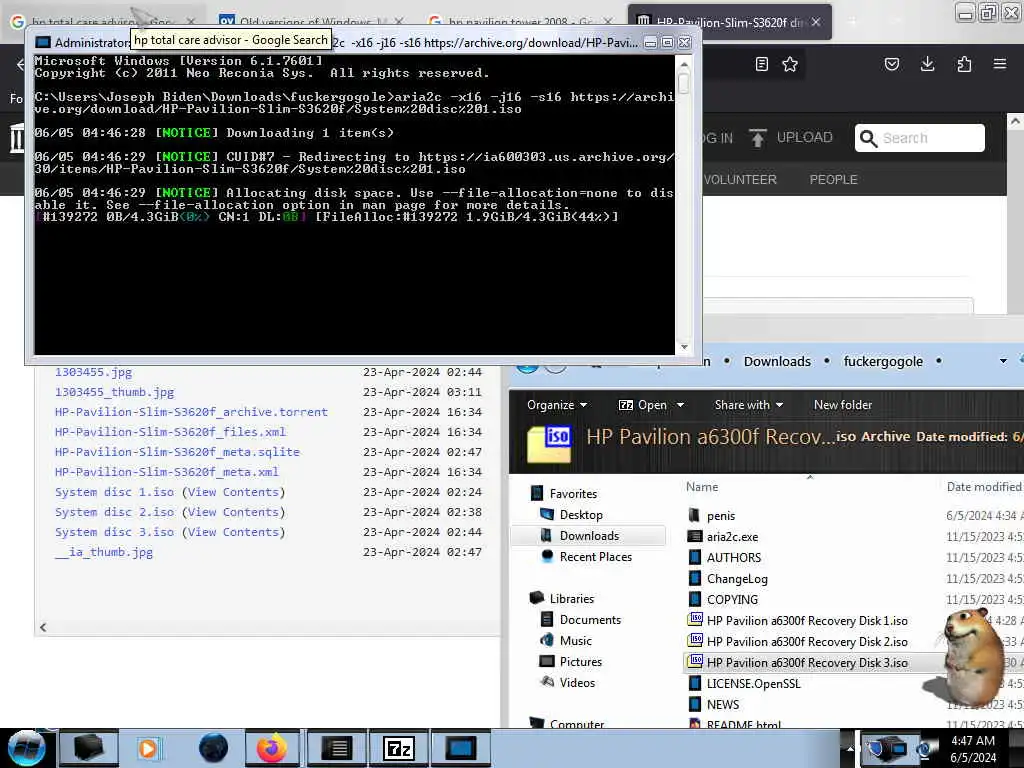Click the left arrow of the page's horizontal scrollbar
The width and height of the screenshot is (1024, 768).
[x=43, y=628]
